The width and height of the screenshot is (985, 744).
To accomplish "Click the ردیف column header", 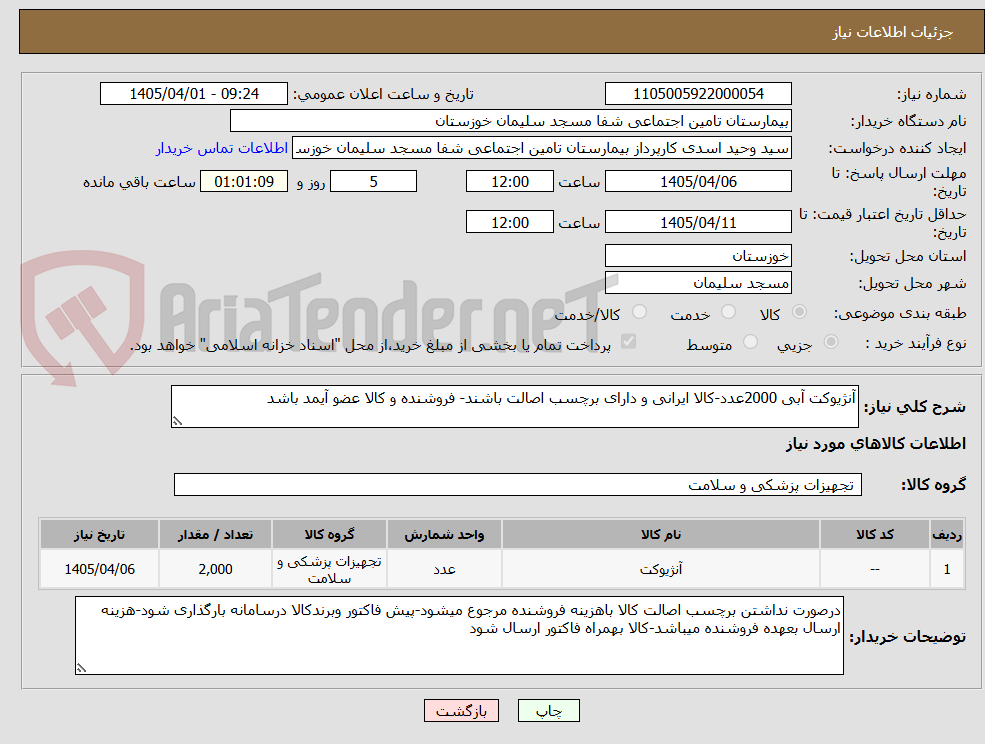I will [x=947, y=535].
